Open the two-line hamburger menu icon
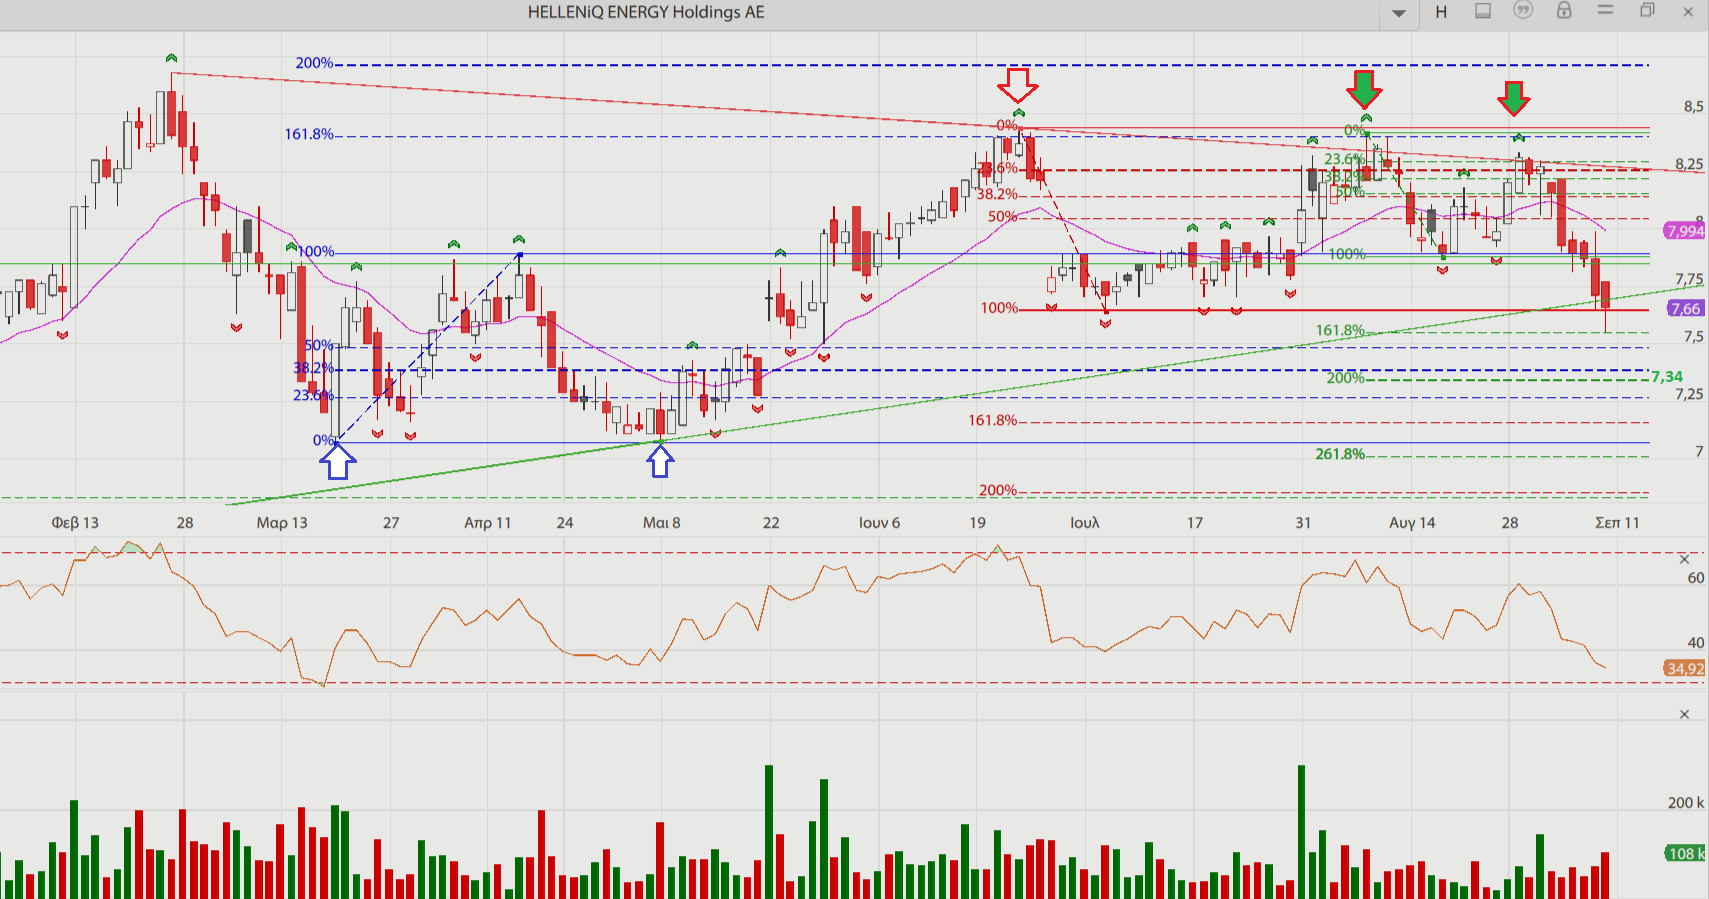Image resolution: width=1709 pixels, height=899 pixels. [x=1605, y=10]
